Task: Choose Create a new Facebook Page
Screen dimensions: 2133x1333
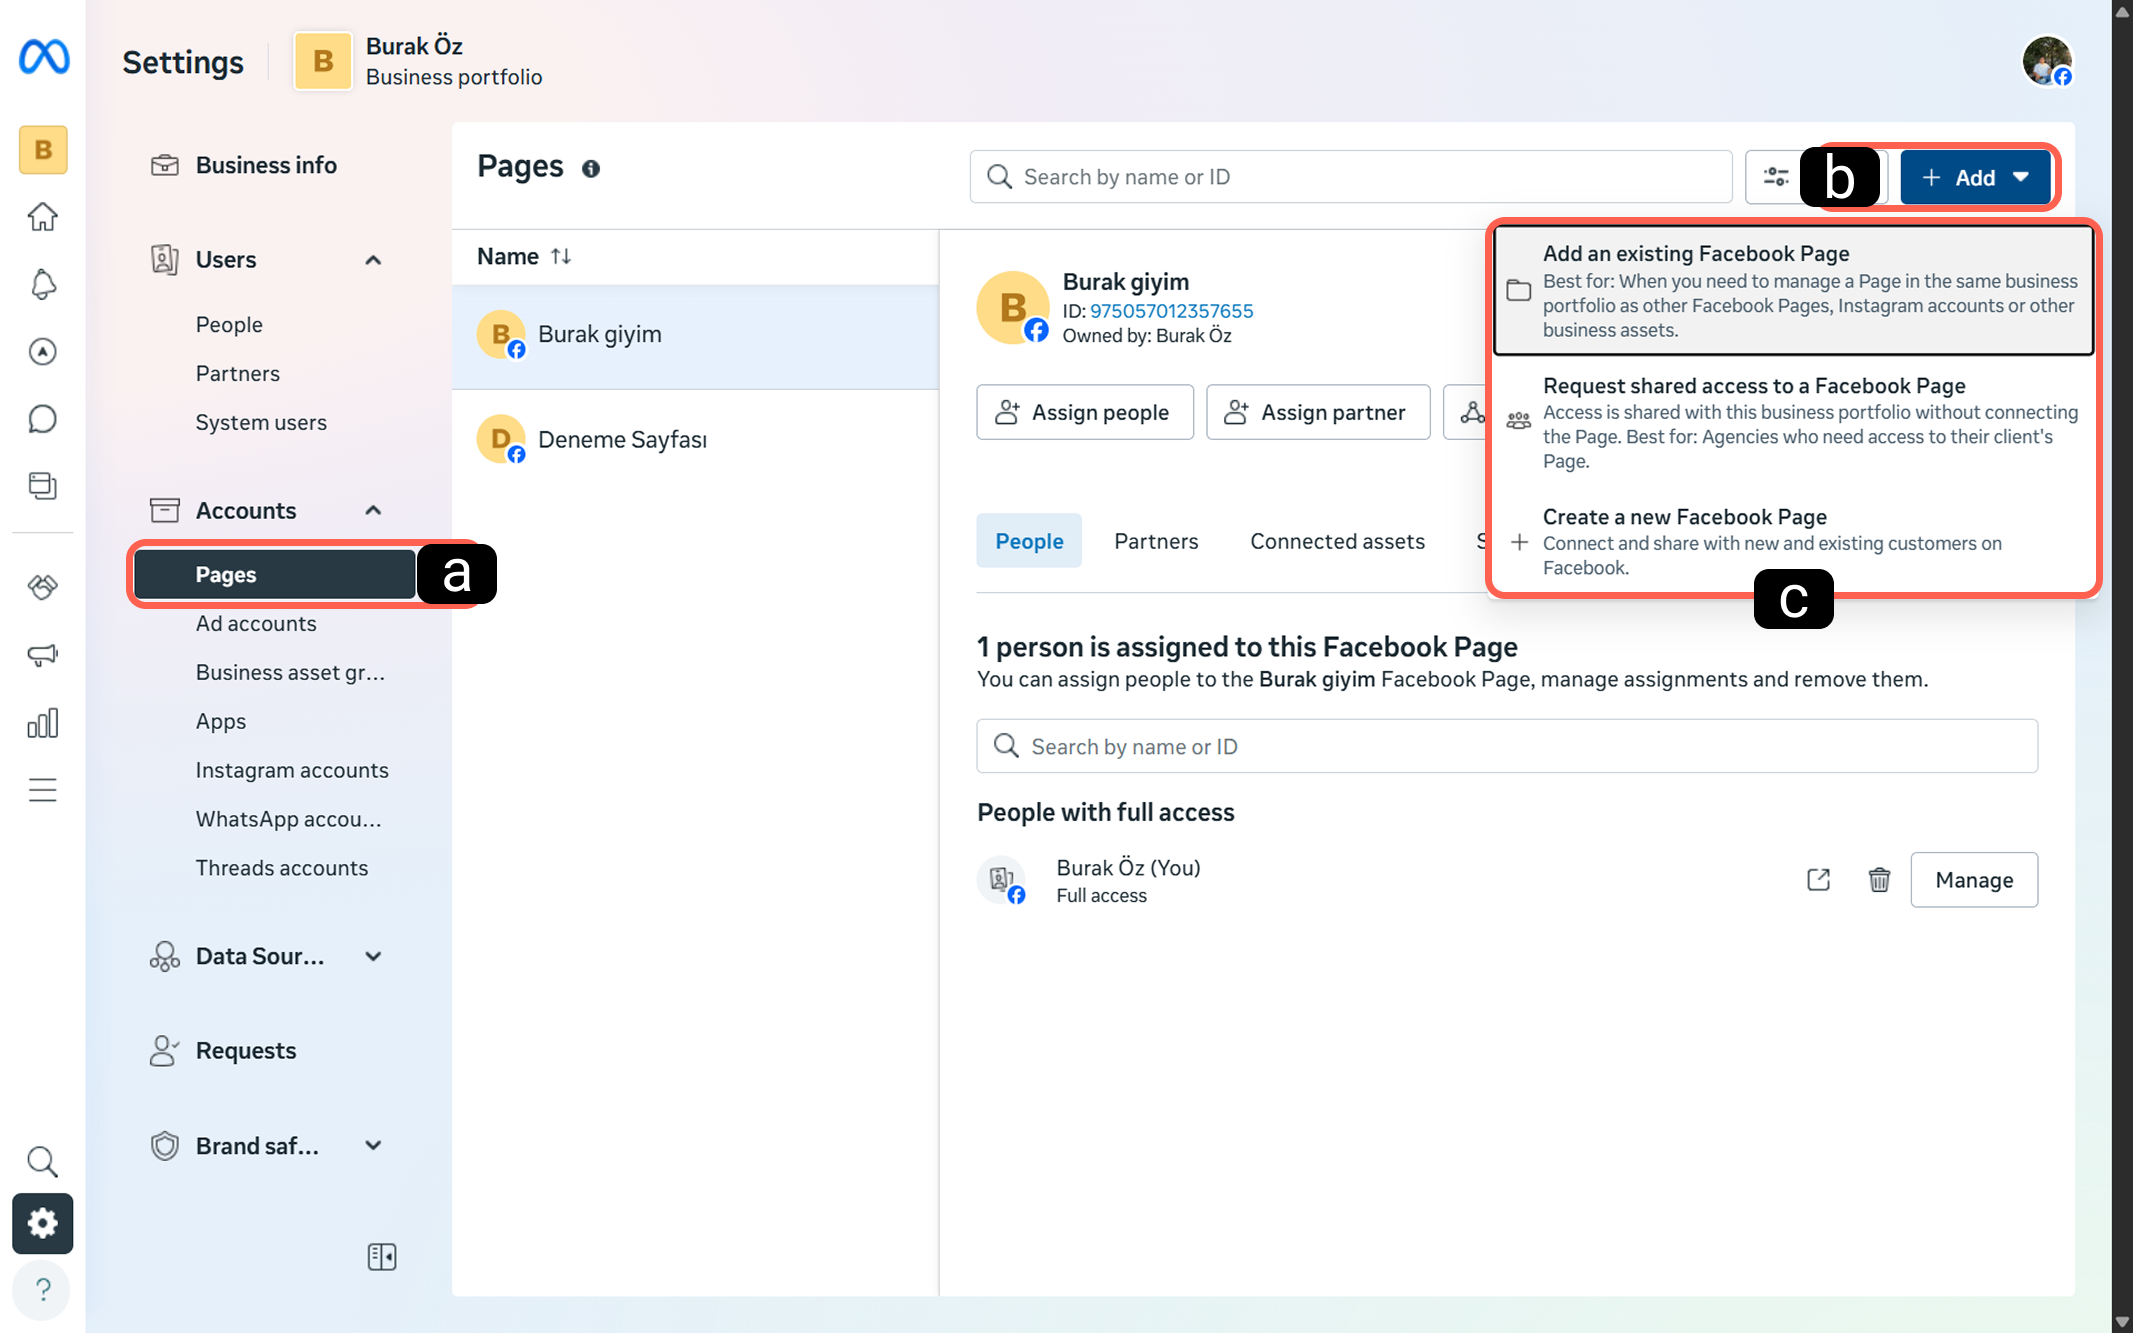Action: 1793,541
